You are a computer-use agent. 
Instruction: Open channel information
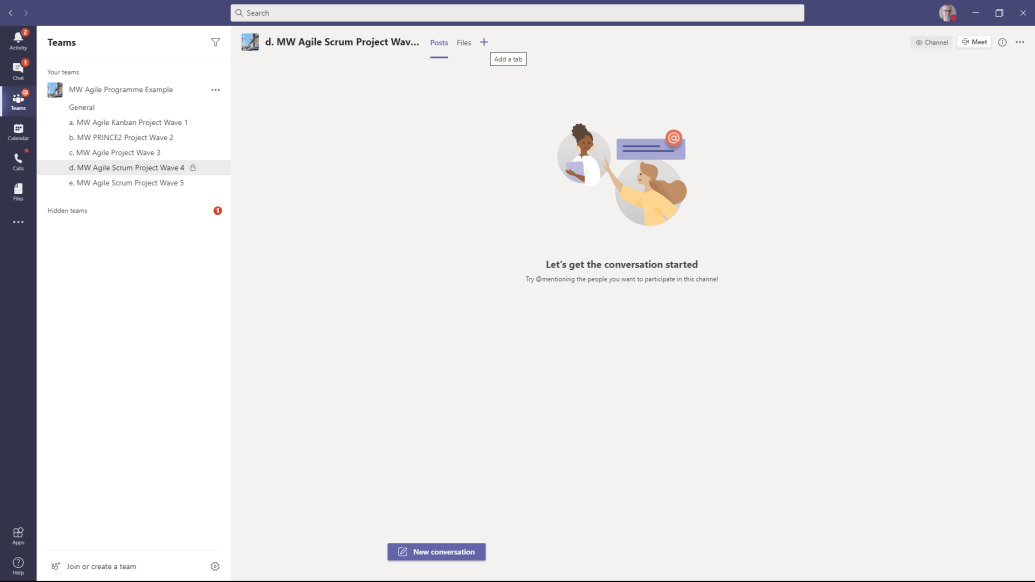(x=1002, y=42)
